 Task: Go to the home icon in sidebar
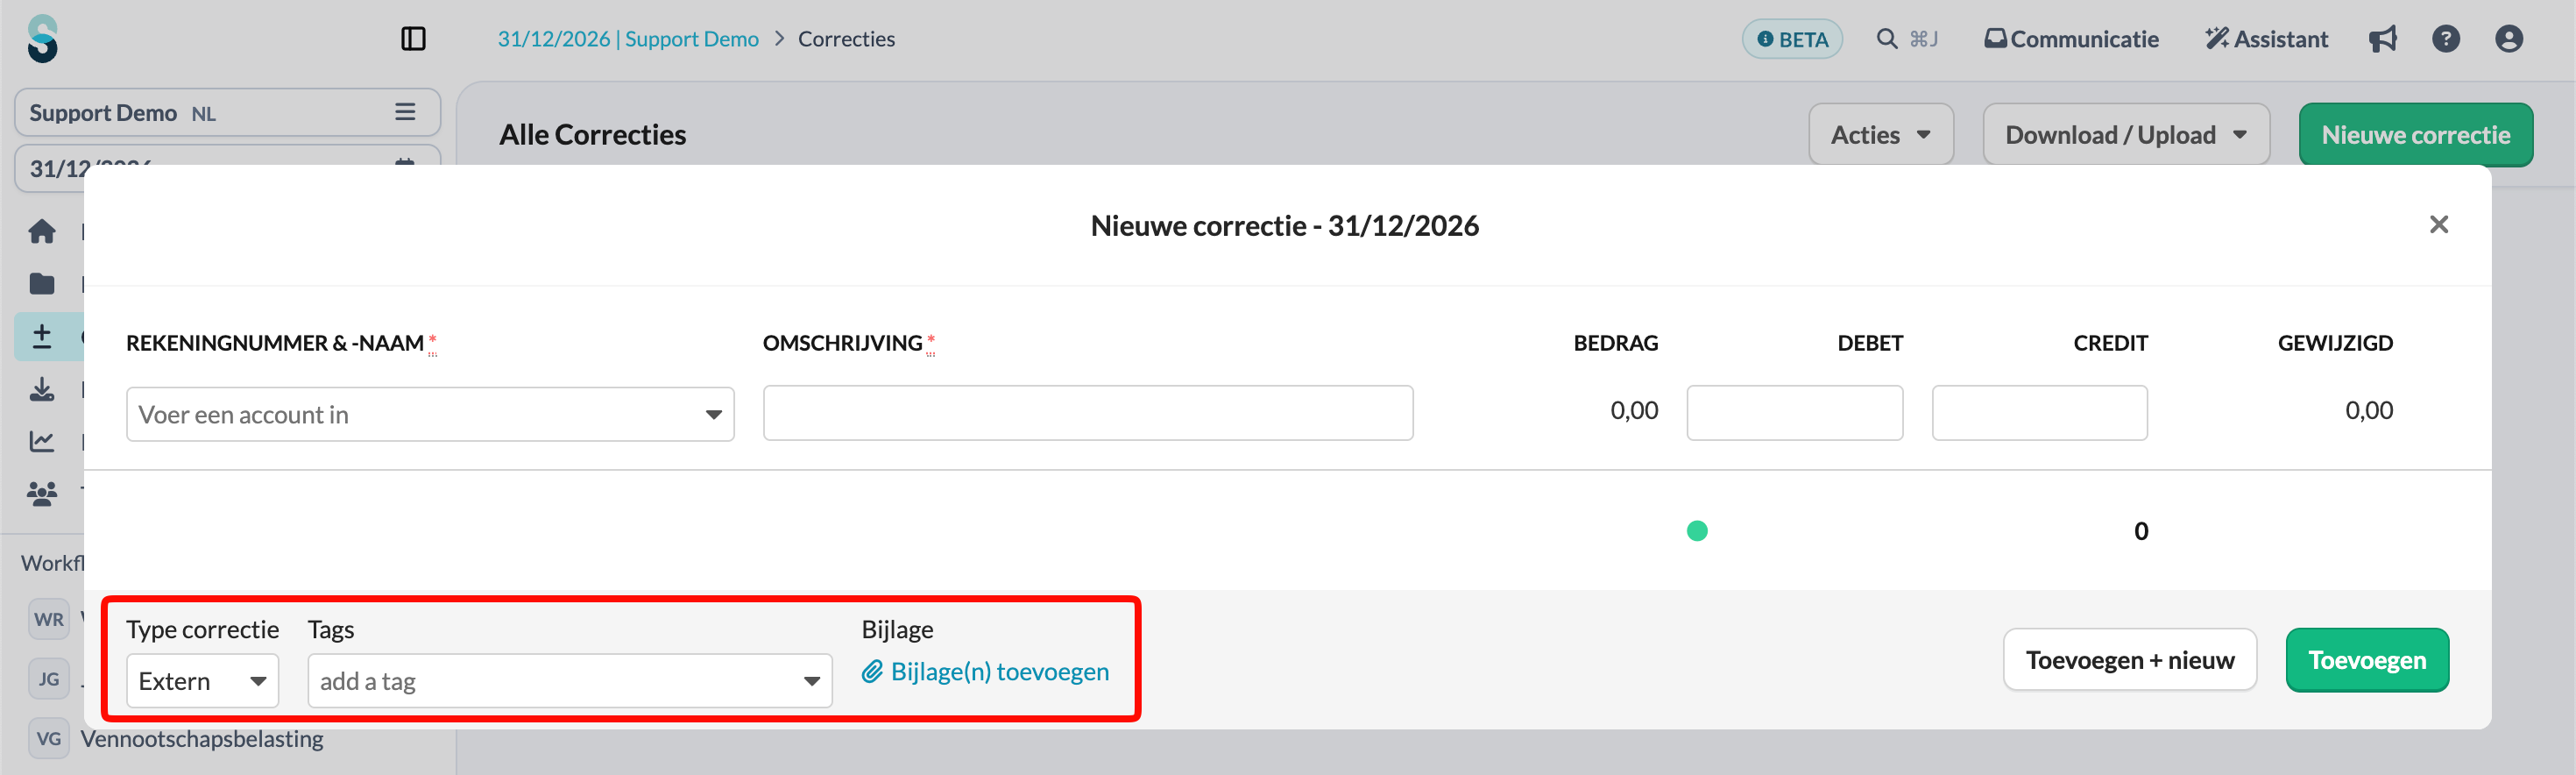(x=42, y=232)
